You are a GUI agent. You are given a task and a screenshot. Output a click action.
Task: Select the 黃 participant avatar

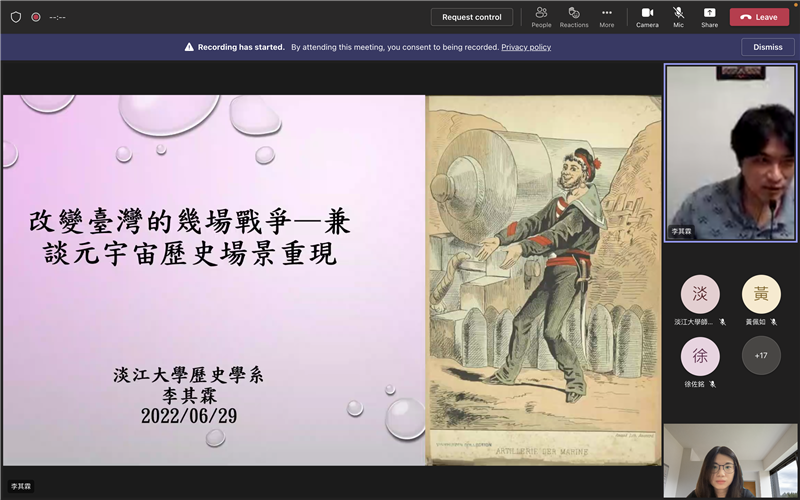coord(761,294)
